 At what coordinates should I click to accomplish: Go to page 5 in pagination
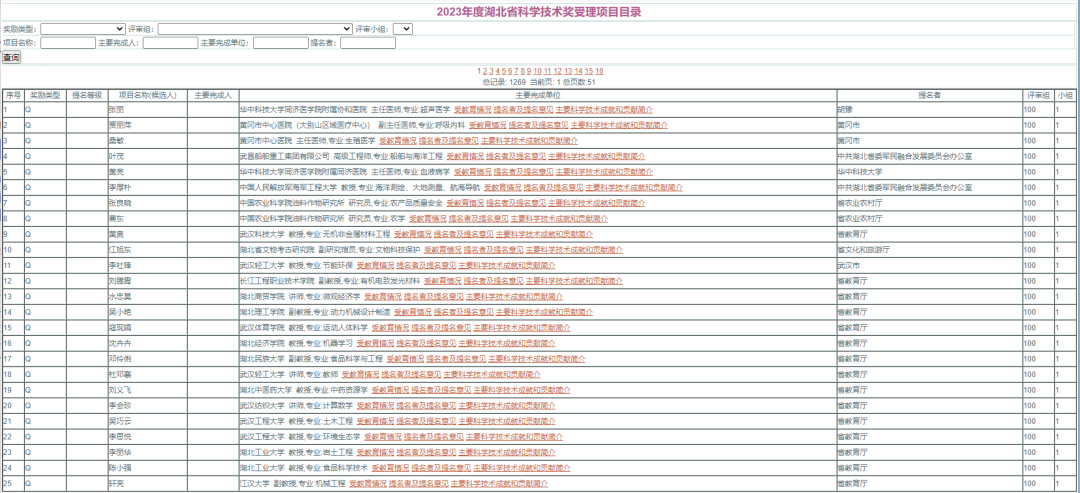(503, 71)
